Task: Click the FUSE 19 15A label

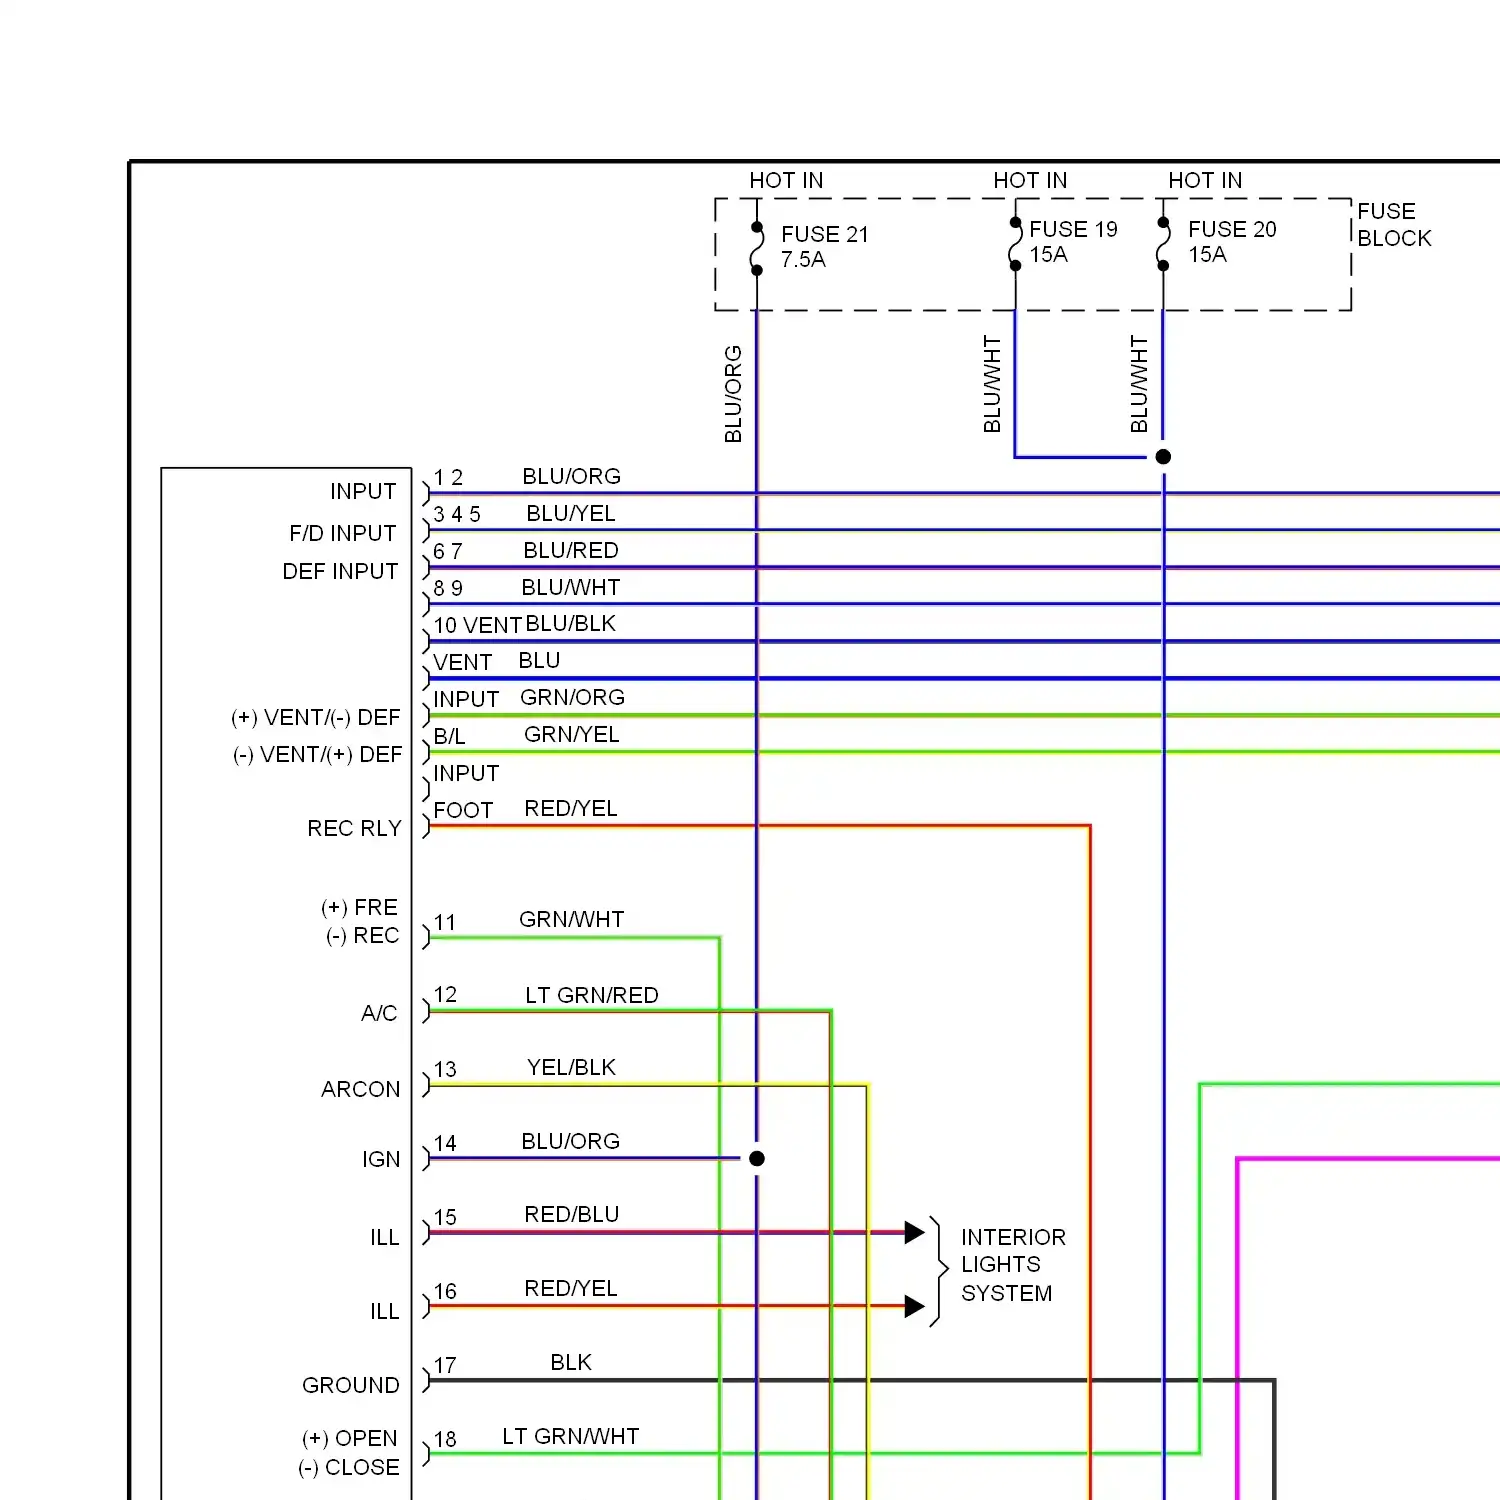Action: (x=1073, y=241)
